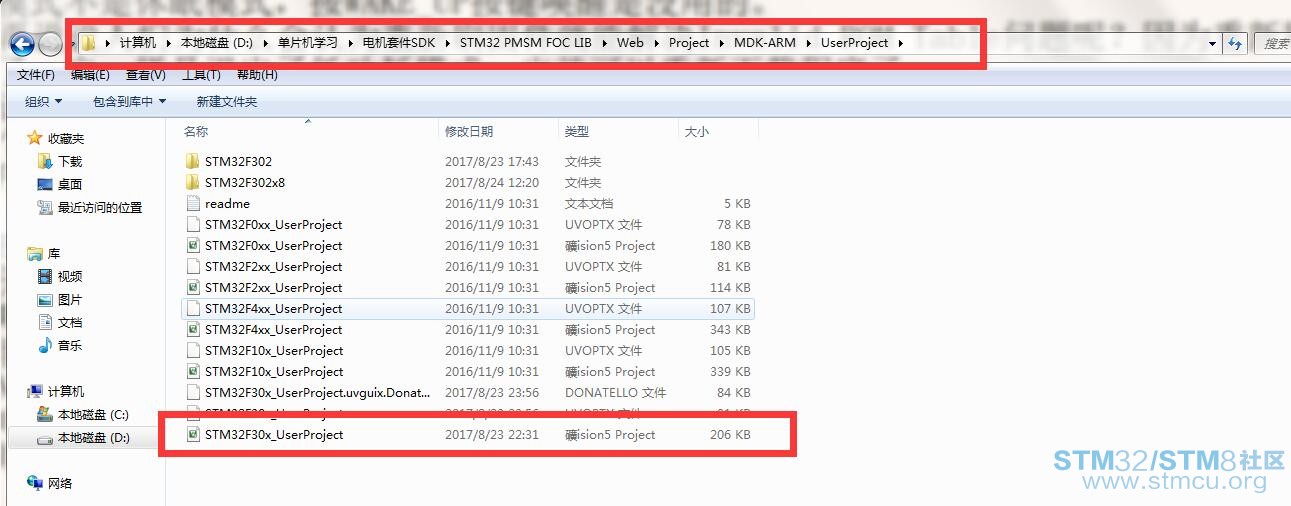Navigate to MDK-ARM in the breadcrumb

pos(765,43)
